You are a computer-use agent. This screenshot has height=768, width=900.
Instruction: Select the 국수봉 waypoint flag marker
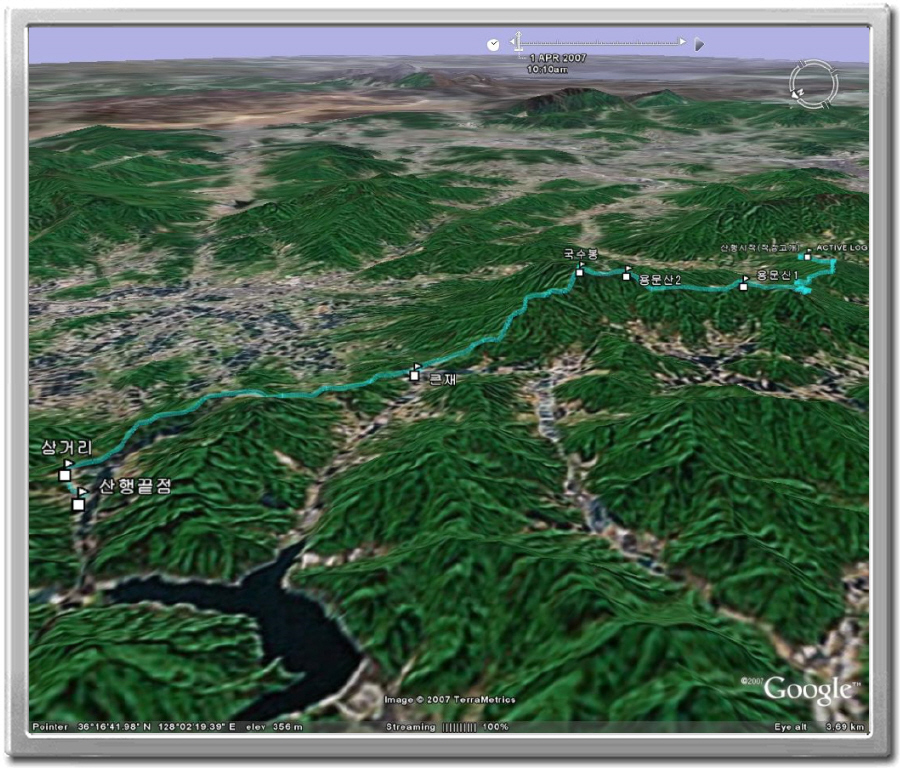[580, 269]
